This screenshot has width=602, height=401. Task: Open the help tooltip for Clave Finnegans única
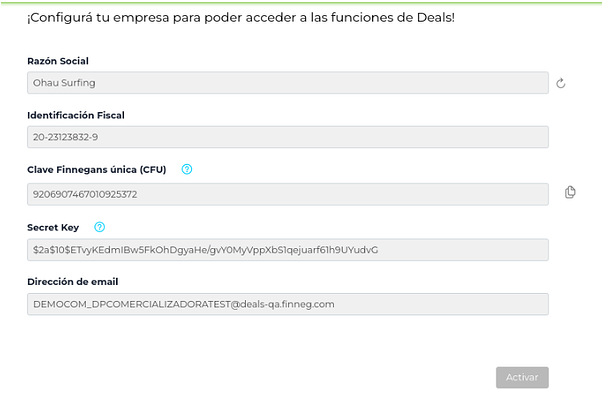click(x=187, y=169)
